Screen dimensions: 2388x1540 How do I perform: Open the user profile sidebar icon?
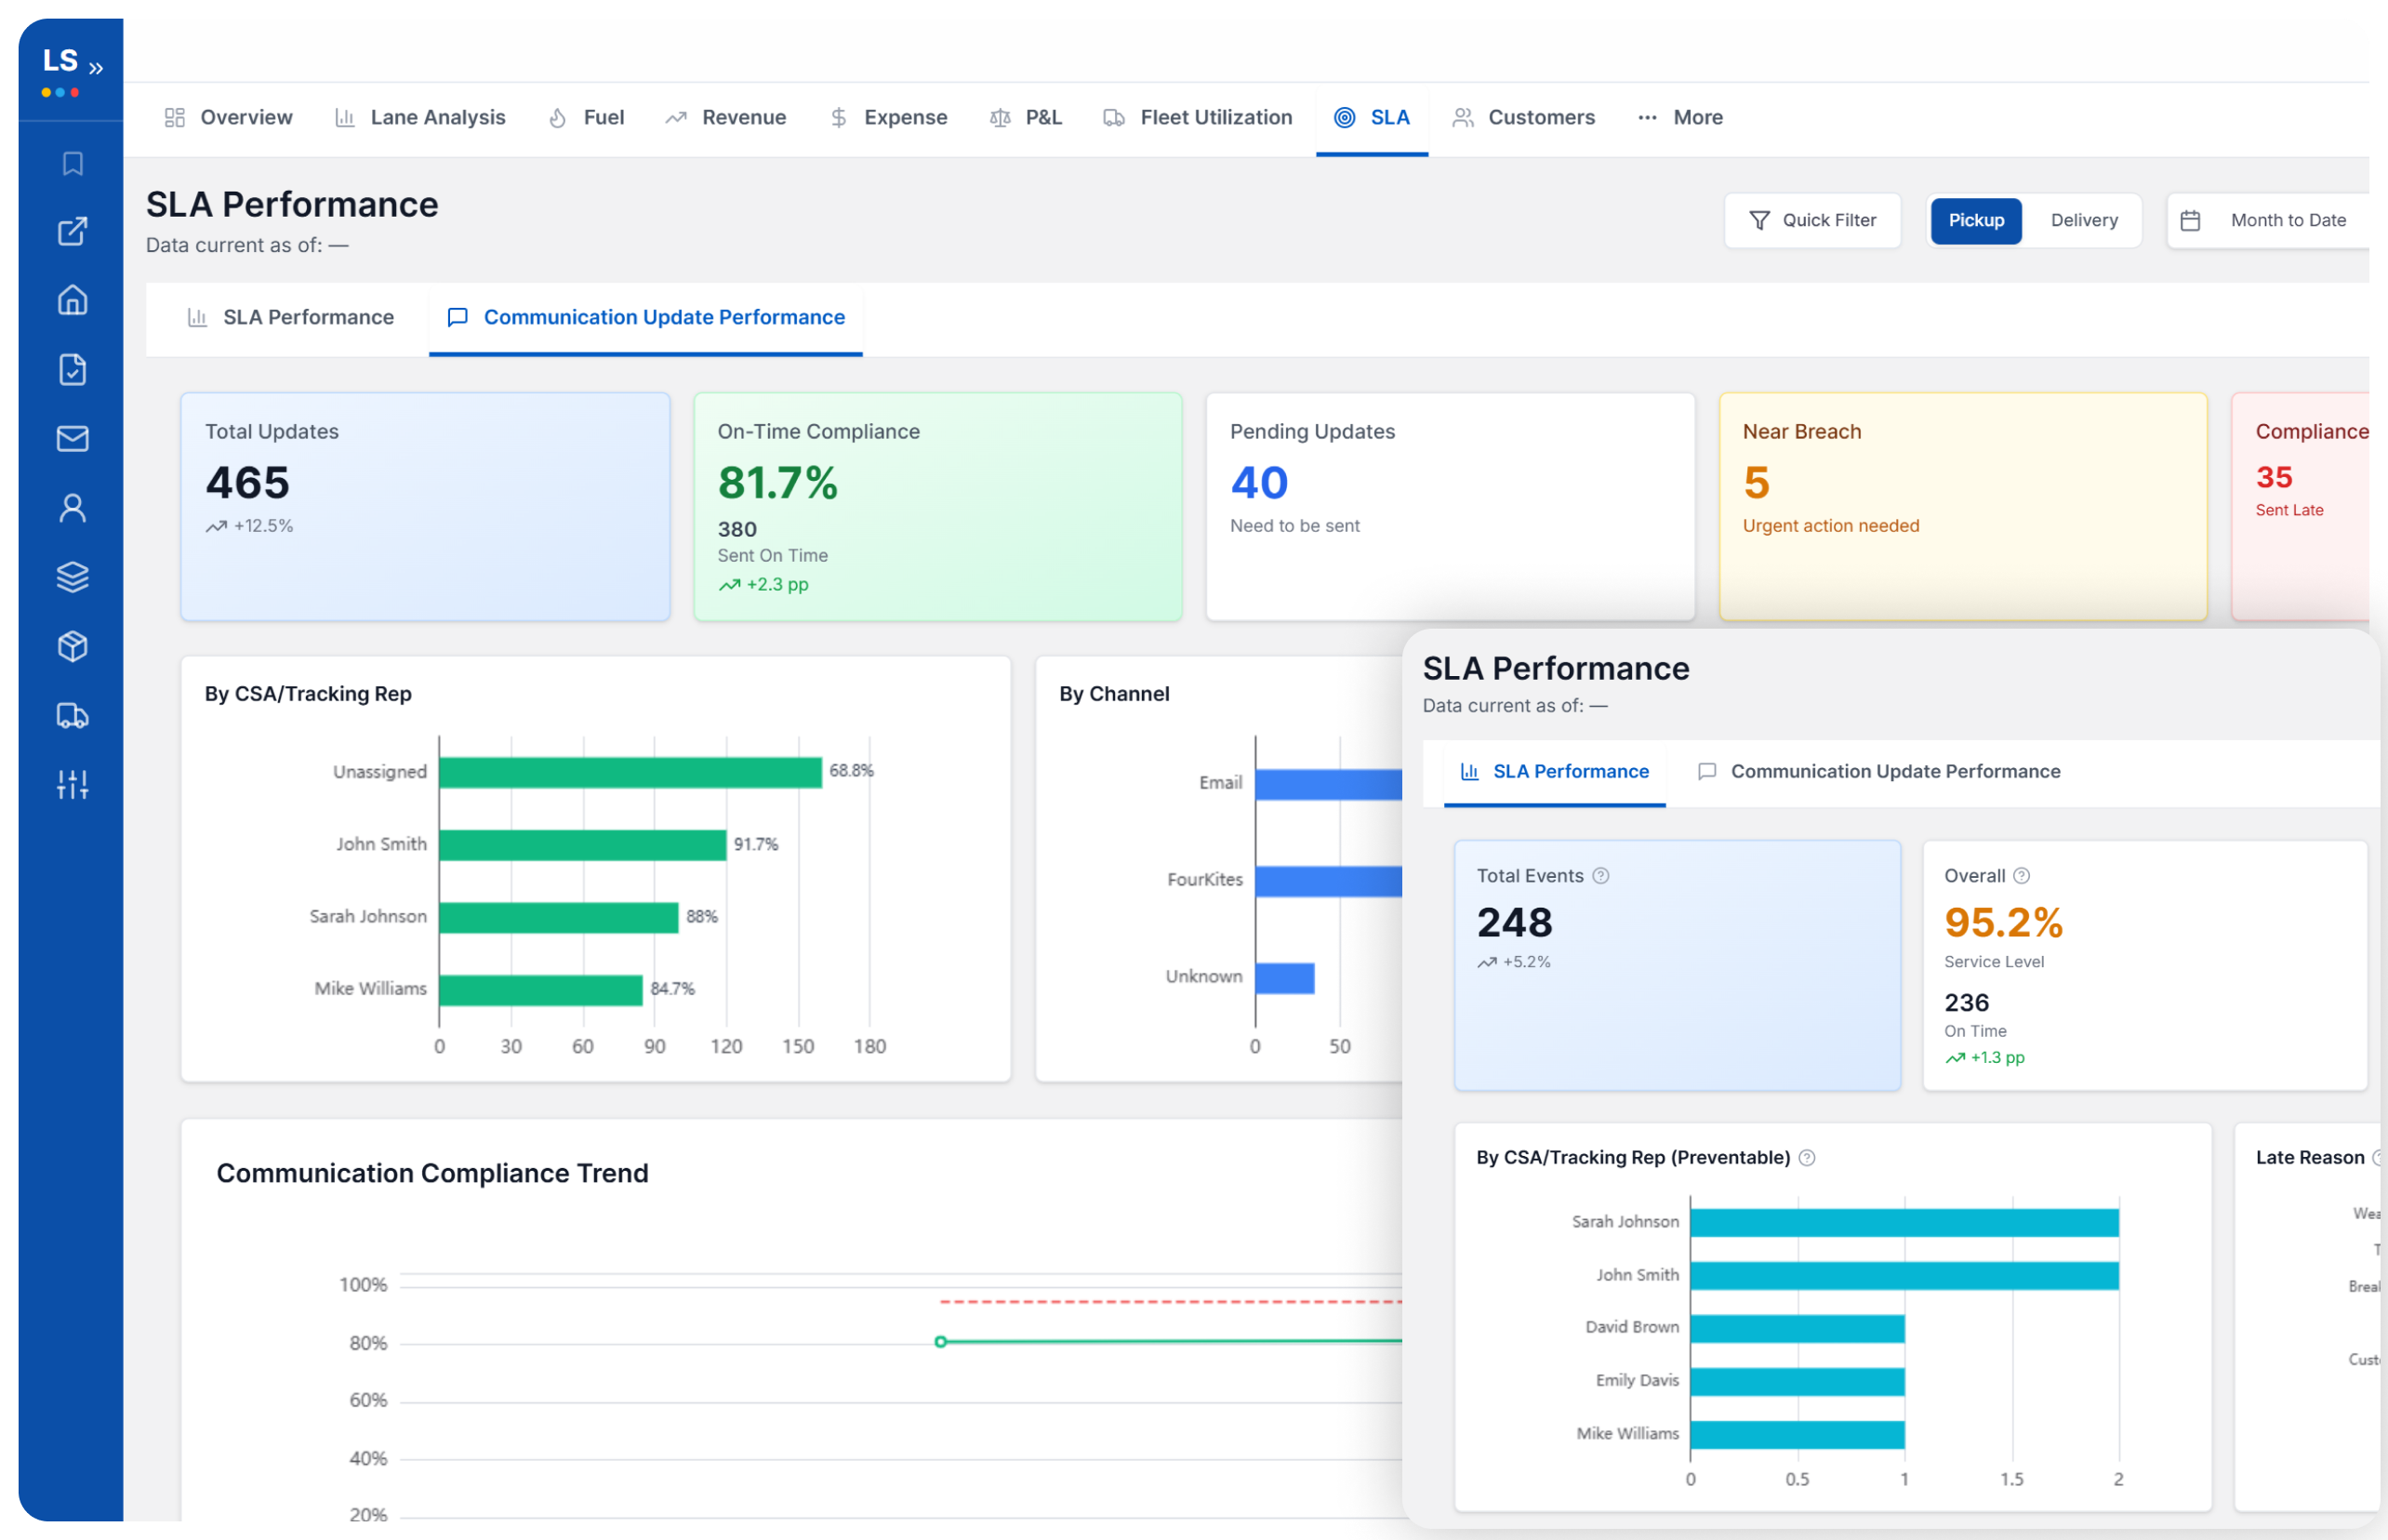pyautogui.click(x=72, y=508)
